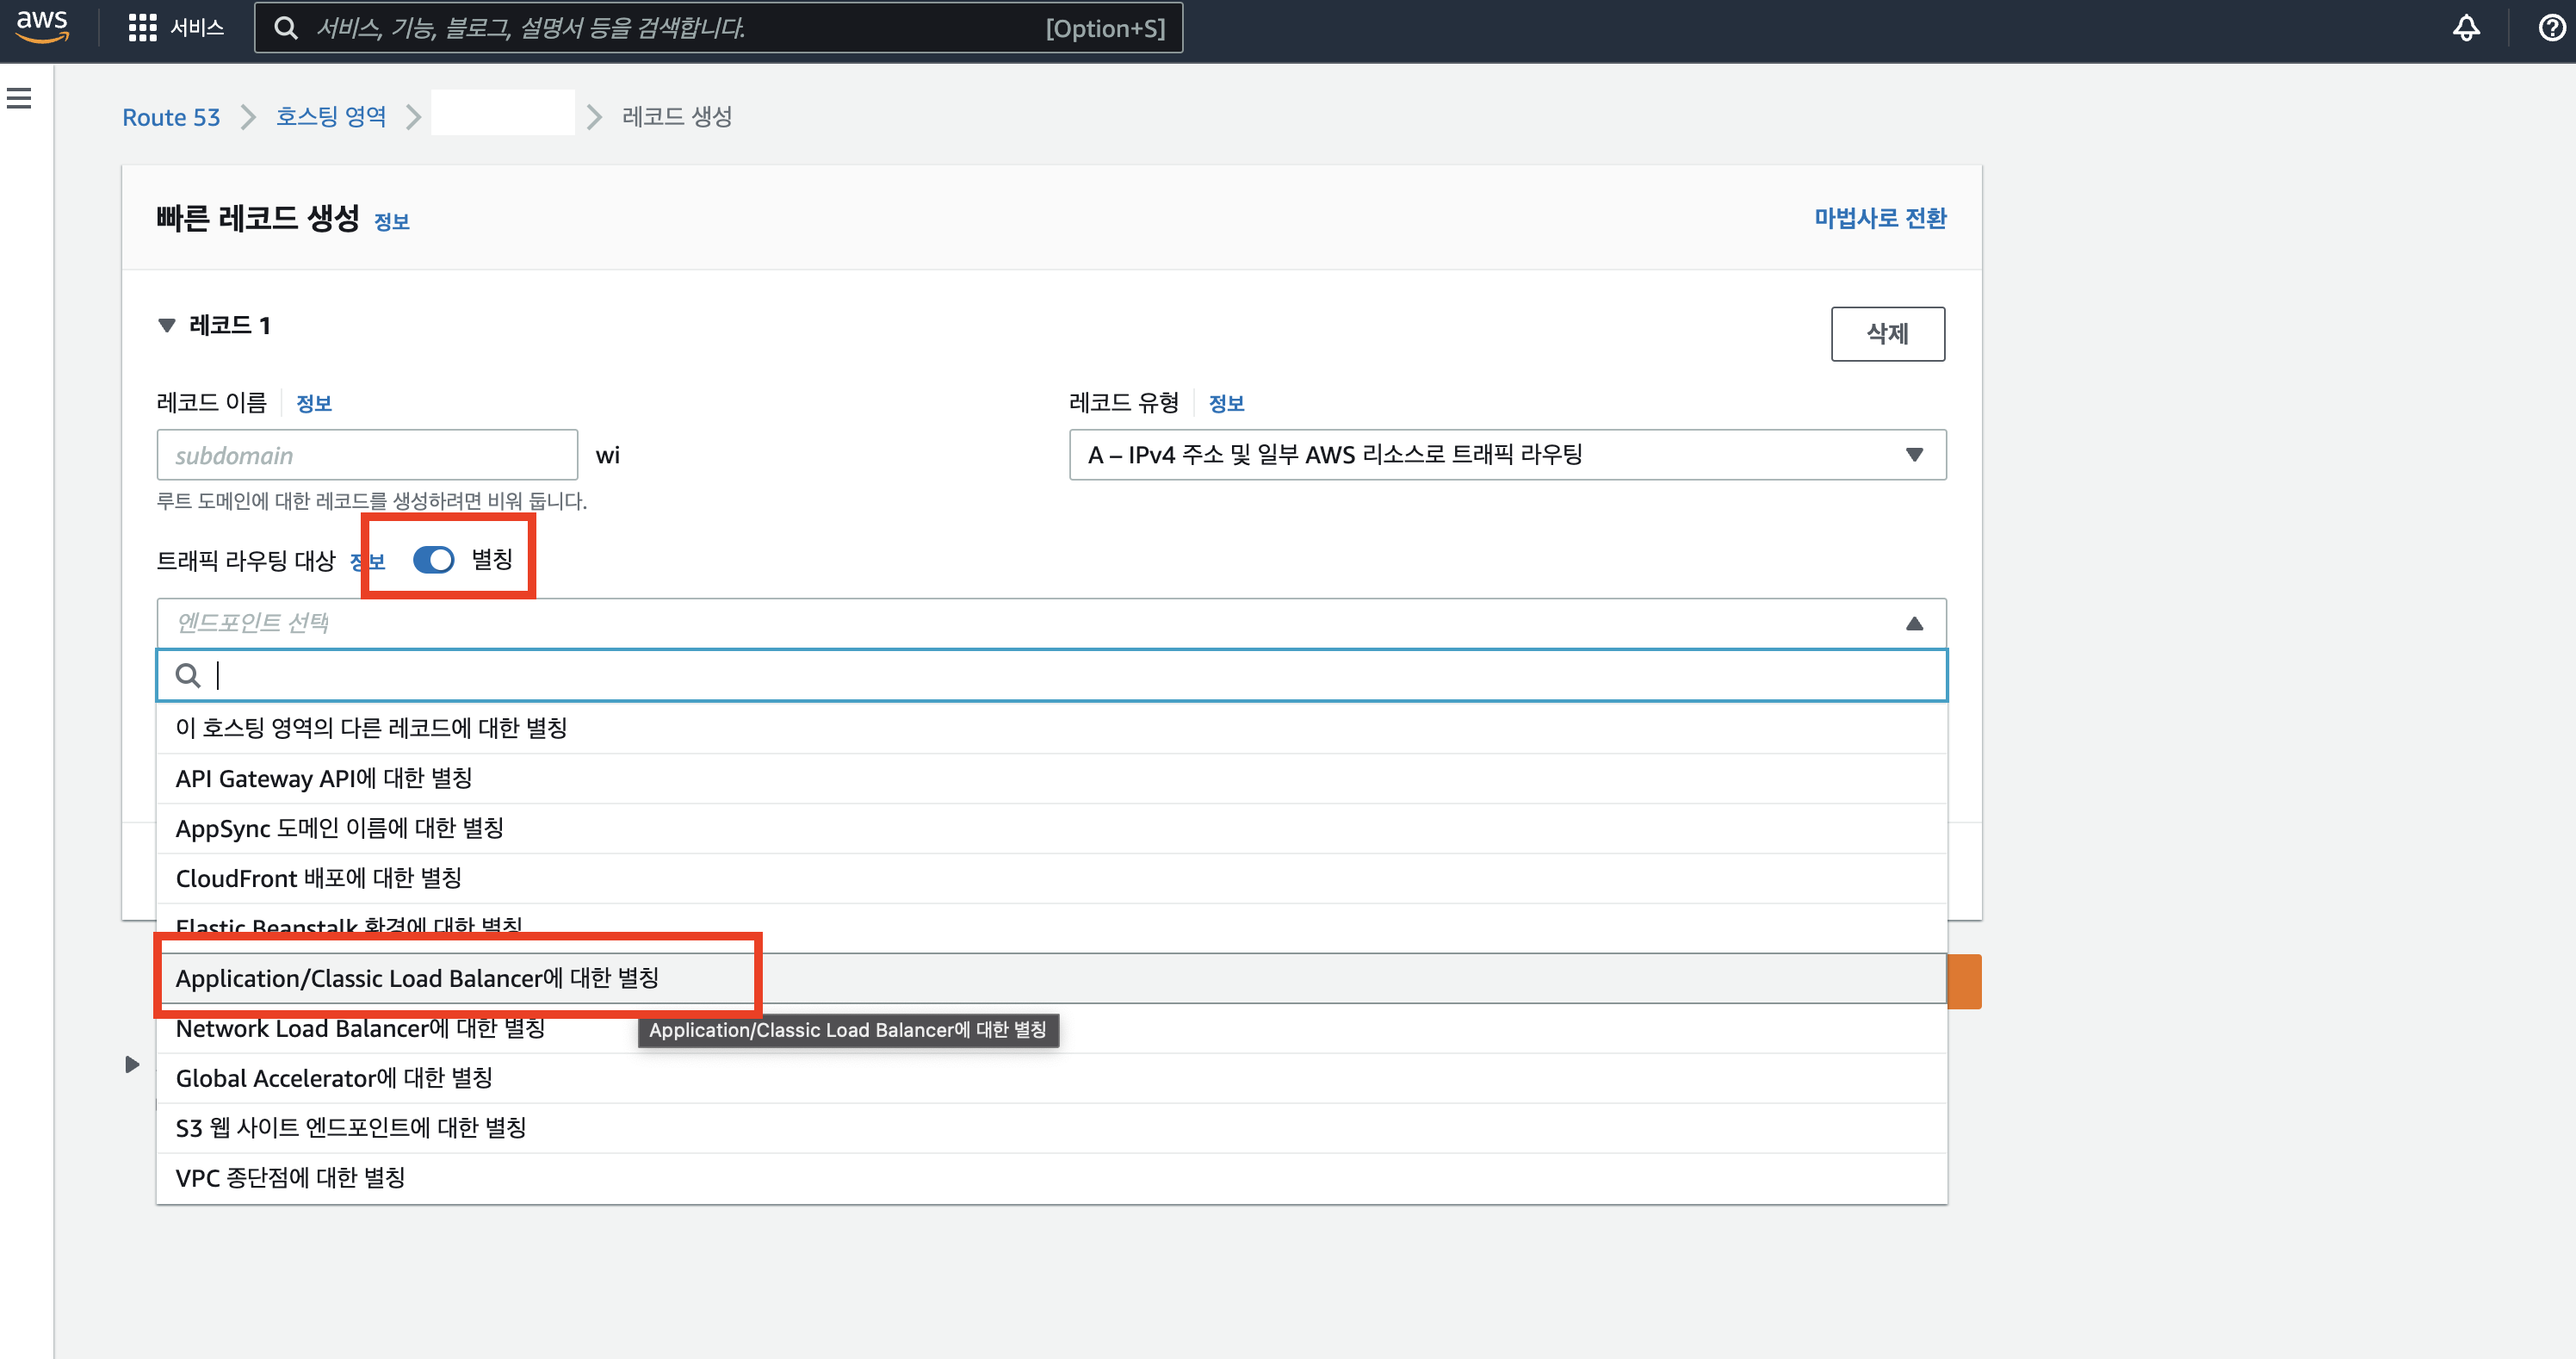Click the subdomain record name field
The image size is (2576, 1359).
point(367,455)
